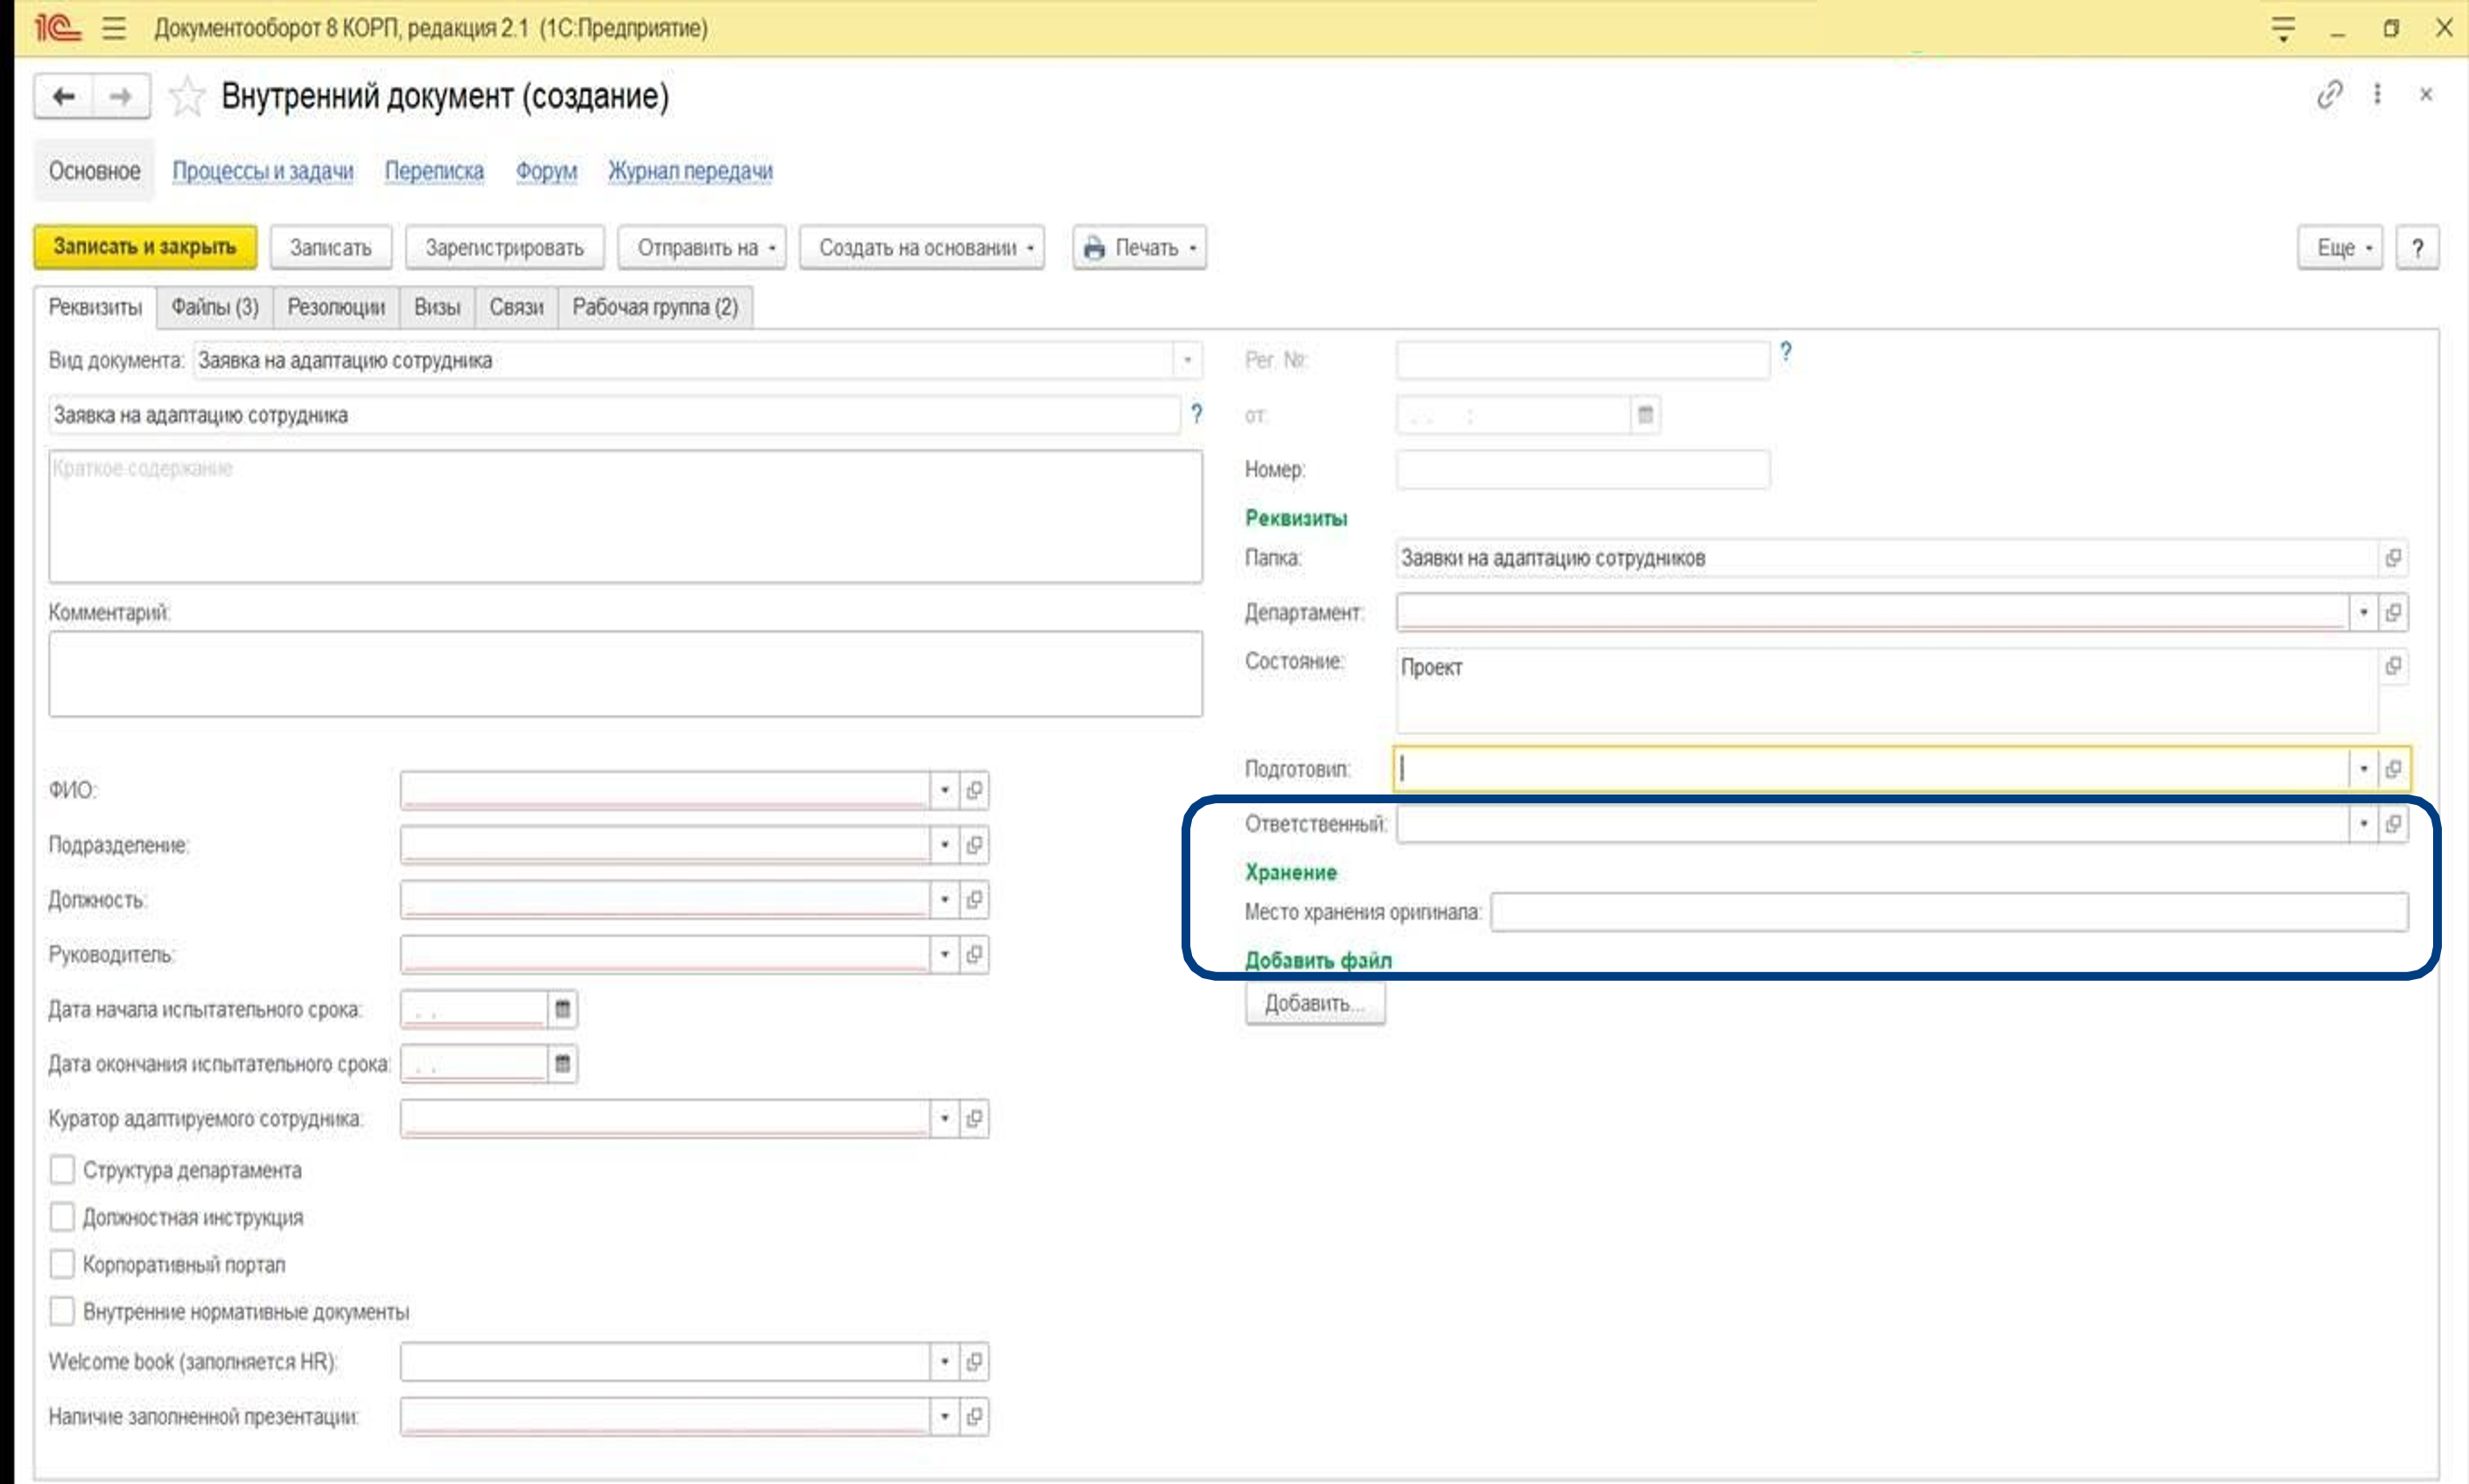
Task: Check Внутренние нормативные документы checkbox
Action: pyautogui.click(x=62, y=1311)
